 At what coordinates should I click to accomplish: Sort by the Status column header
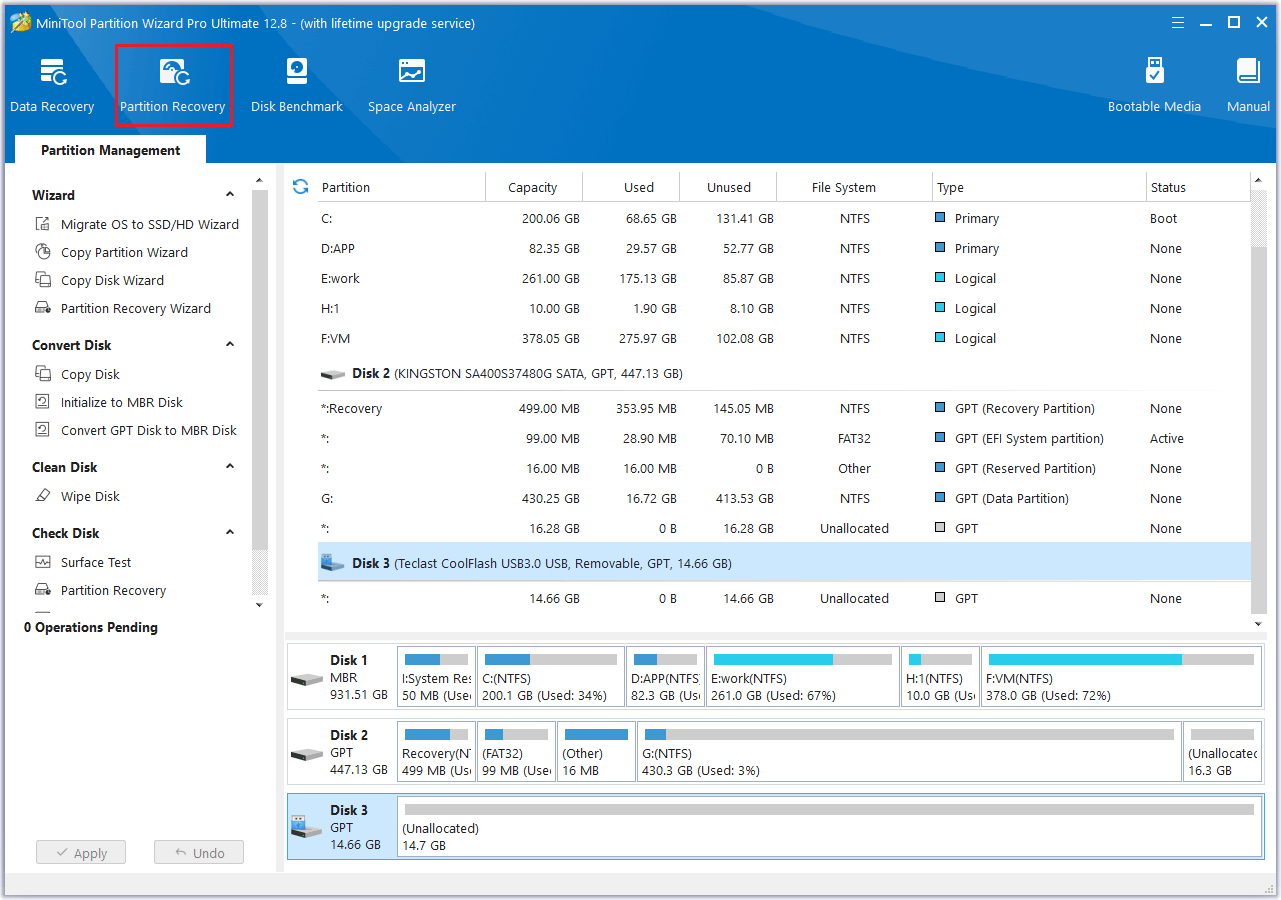click(1198, 187)
